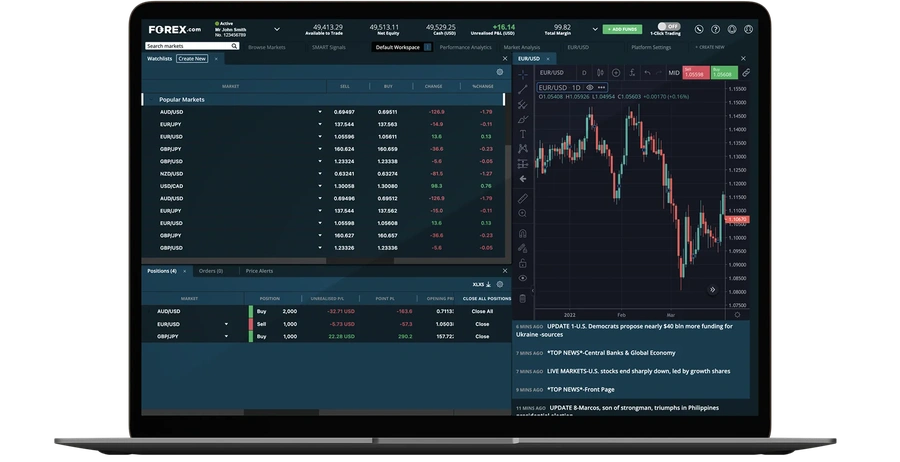Toggle magnet mode on chart toolbar
Image resolution: width=900 pixels, height=462 pixels.
pyautogui.click(x=522, y=234)
